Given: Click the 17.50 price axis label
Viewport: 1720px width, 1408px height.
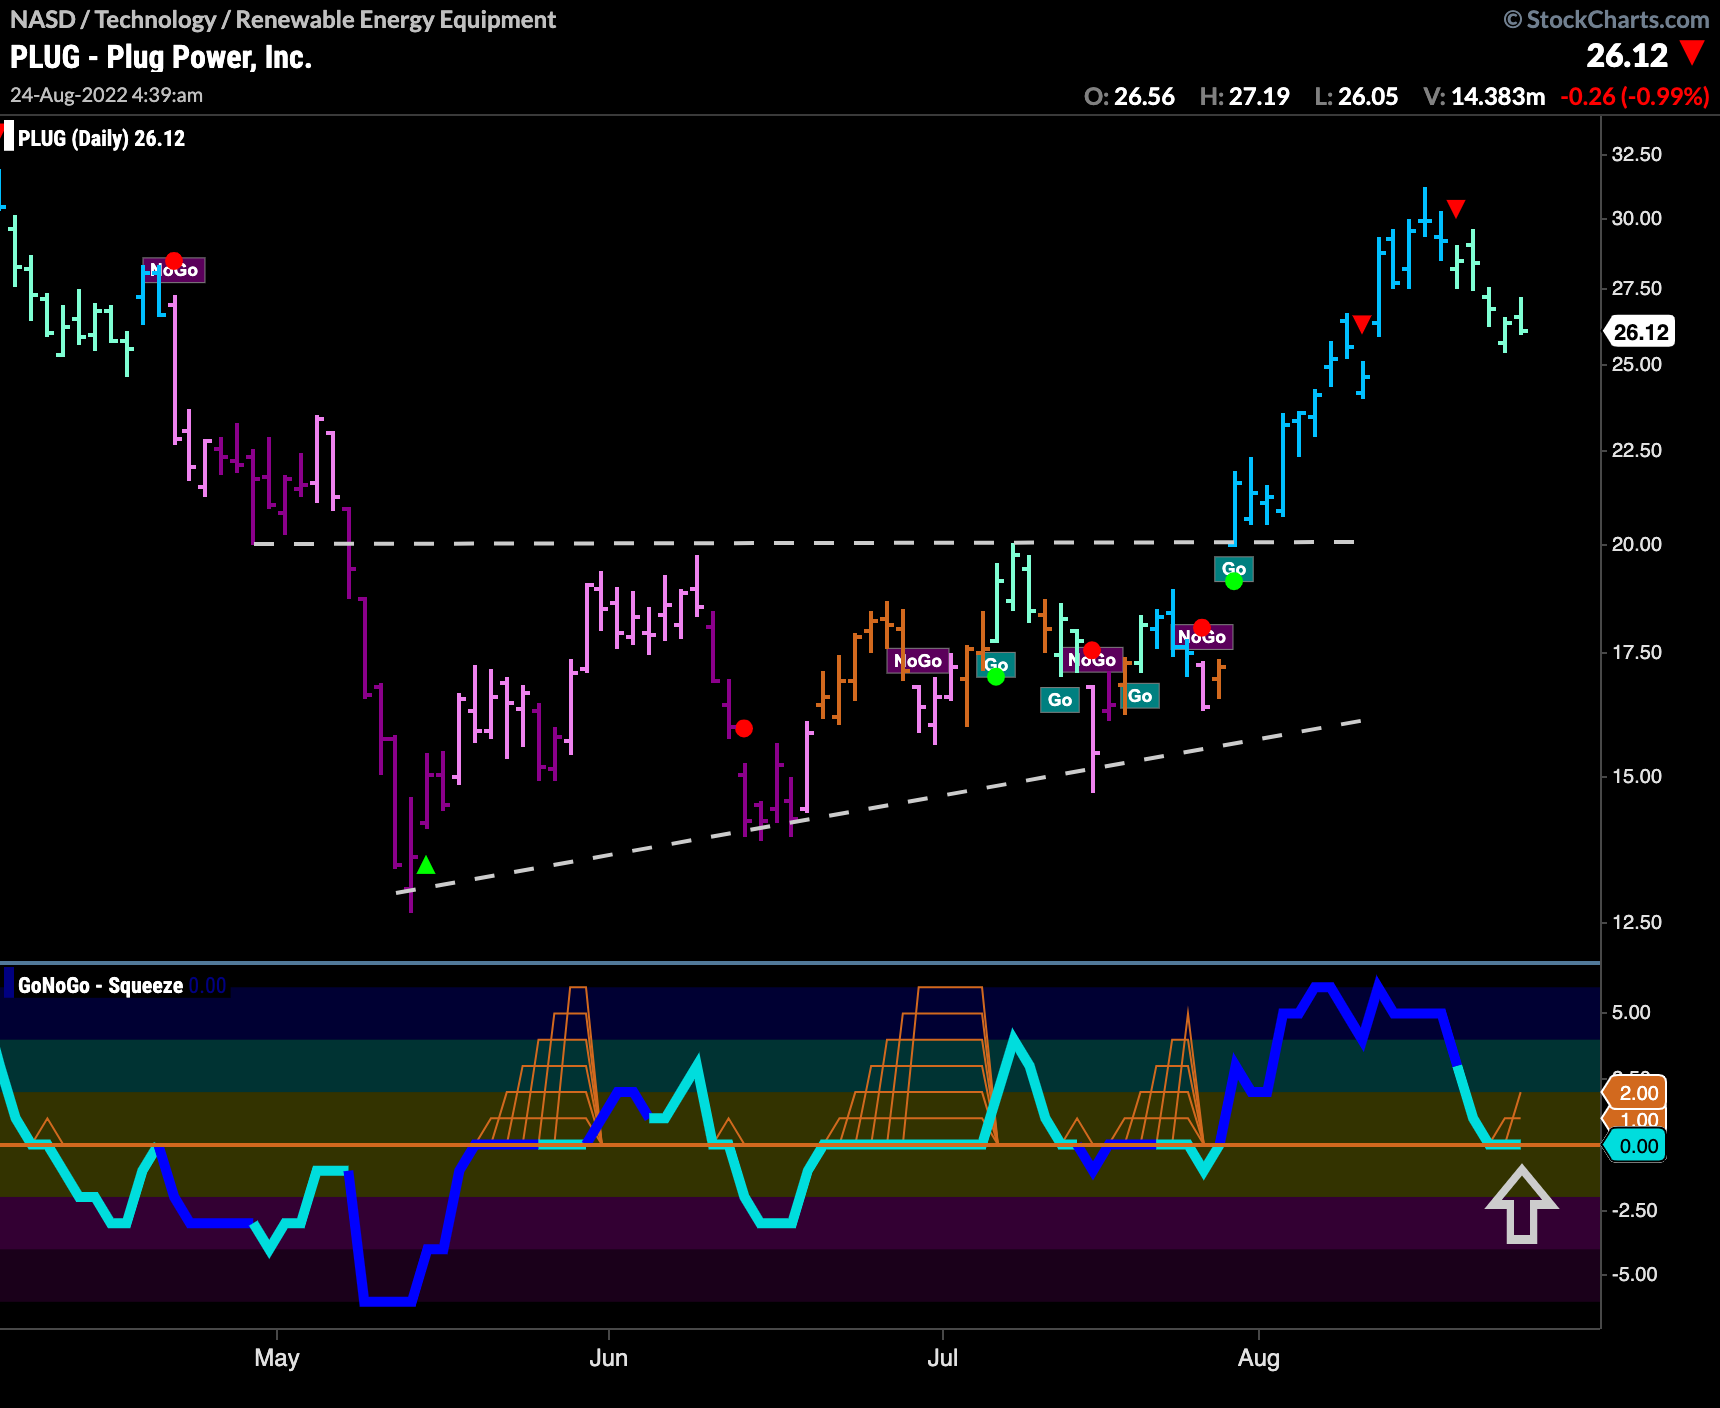Looking at the screenshot, I should [1637, 652].
